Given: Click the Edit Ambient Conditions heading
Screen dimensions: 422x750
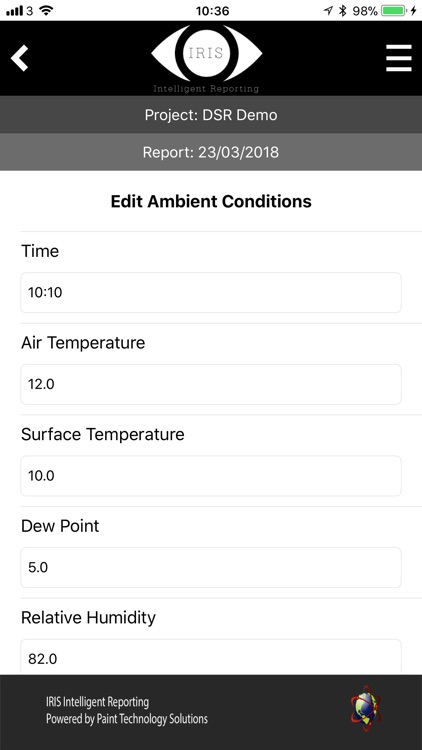Looking at the screenshot, I should coord(211,201).
